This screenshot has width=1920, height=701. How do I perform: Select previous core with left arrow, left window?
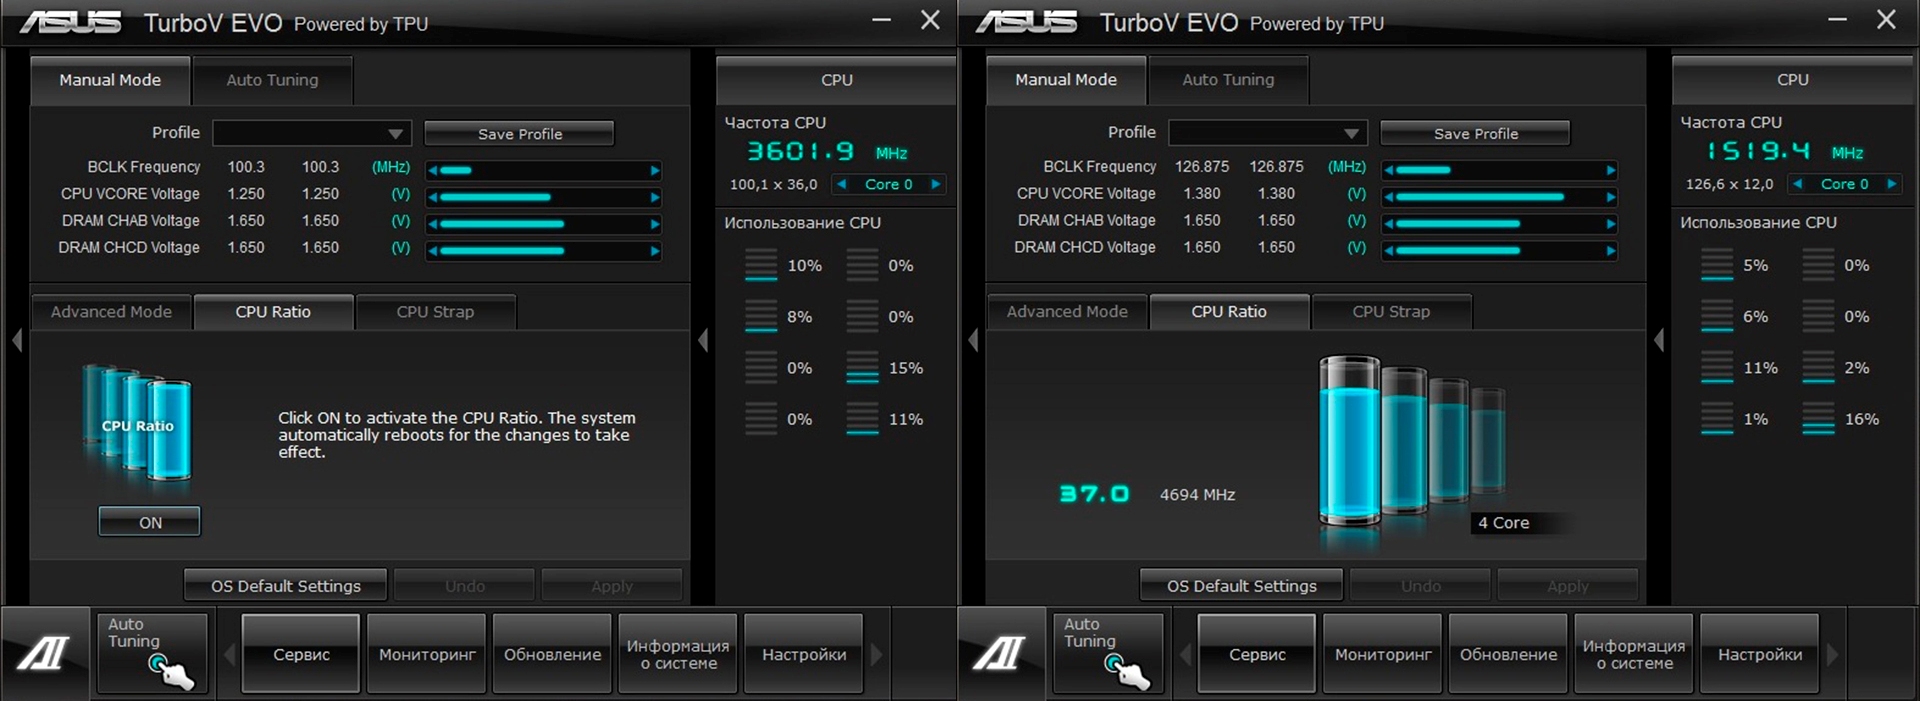pyautogui.click(x=842, y=184)
